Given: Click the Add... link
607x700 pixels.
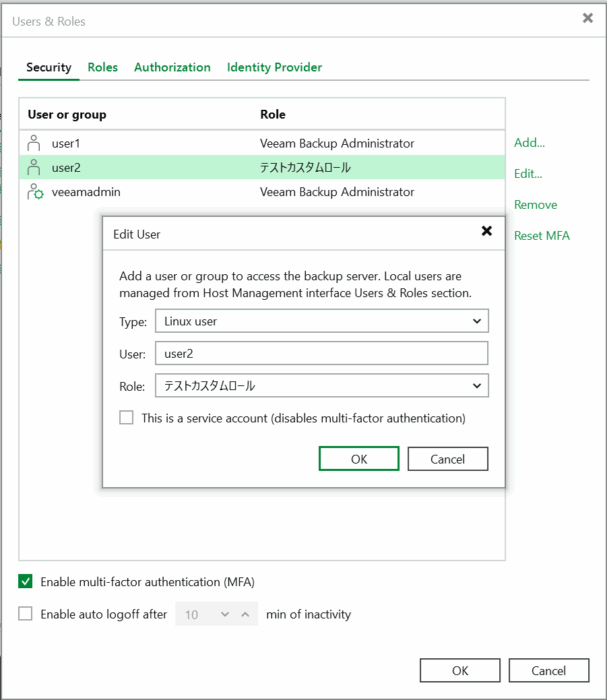Looking at the screenshot, I should click(529, 143).
